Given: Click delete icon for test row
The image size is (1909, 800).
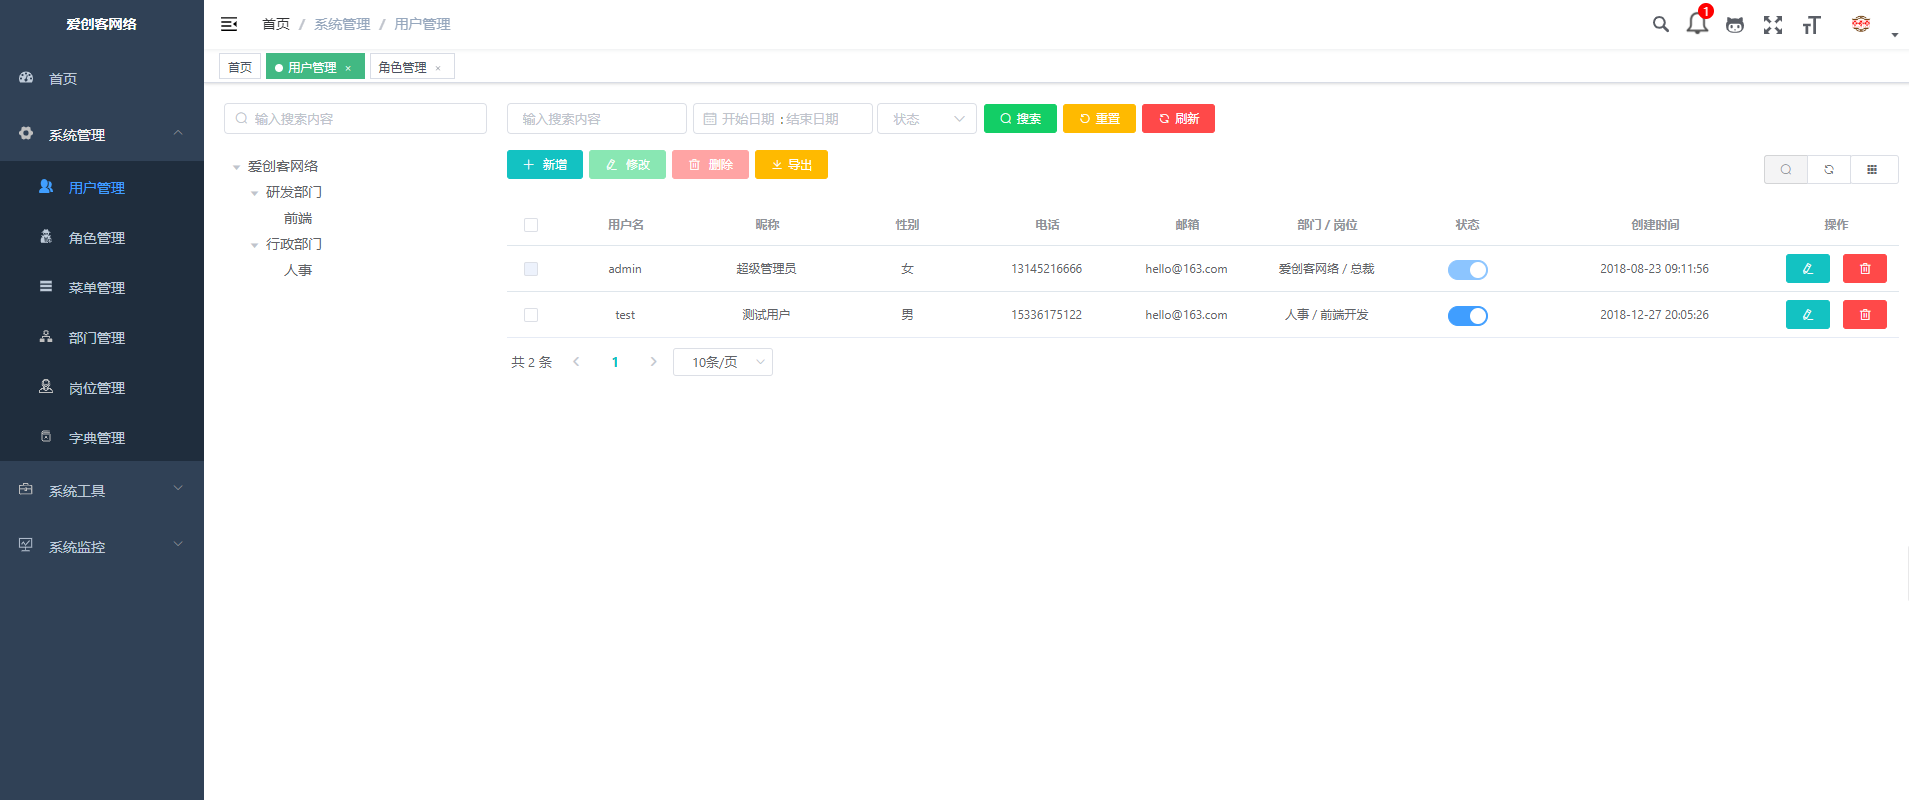Looking at the screenshot, I should (x=1865, y=315).
